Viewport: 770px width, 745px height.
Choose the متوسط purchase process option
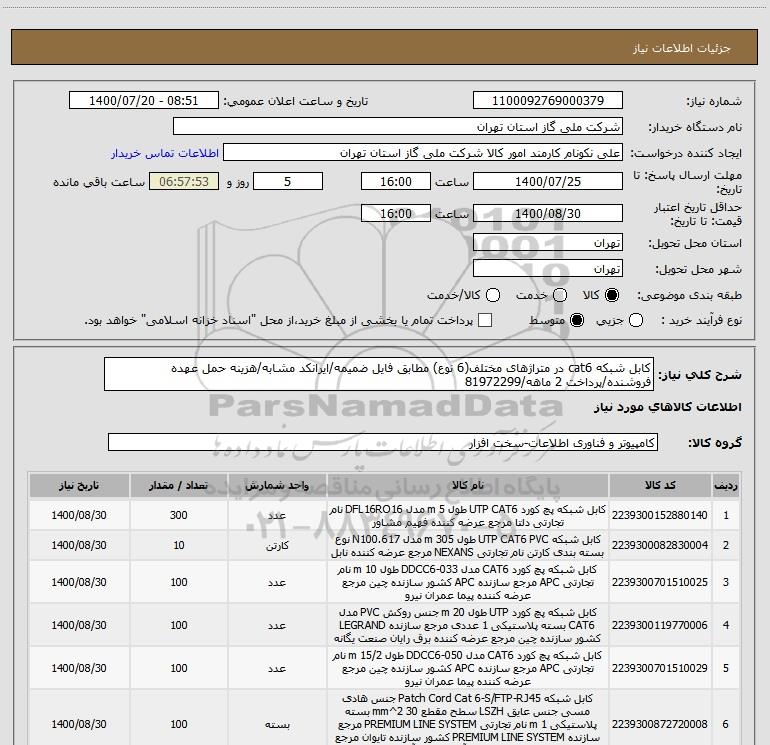(x=577, y=320)
